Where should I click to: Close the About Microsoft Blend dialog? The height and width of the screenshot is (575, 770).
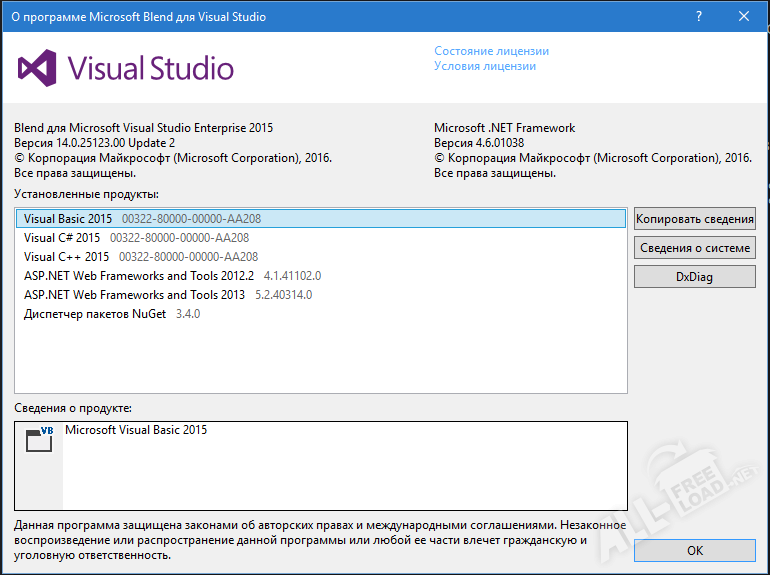pyautogui.click(x=743, y=17)
